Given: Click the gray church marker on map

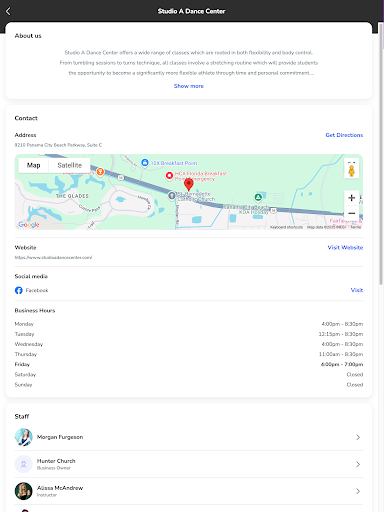Looking at the screenshot, I should [172, 196].
